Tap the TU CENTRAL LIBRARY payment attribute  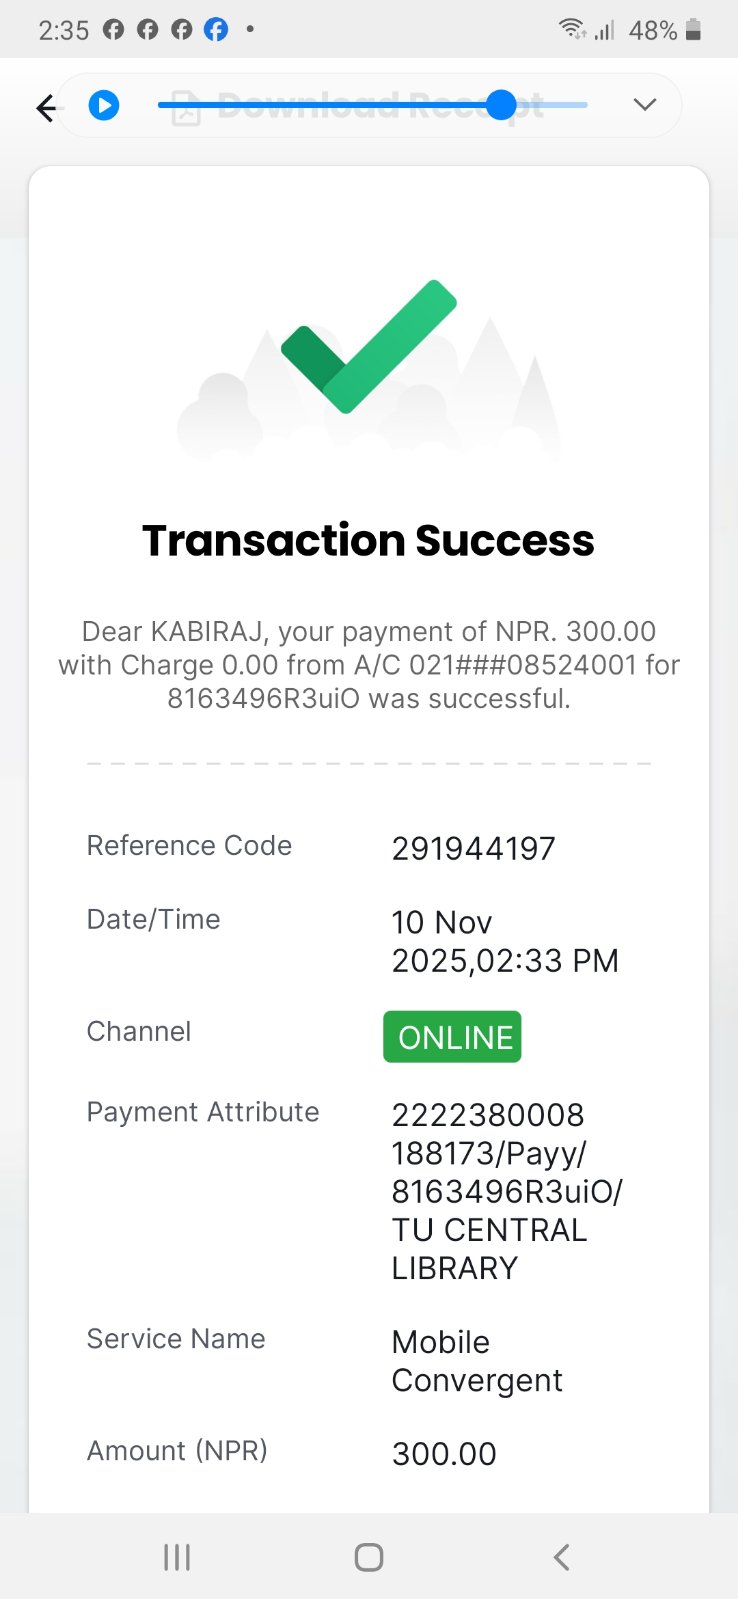[489, 1230]
